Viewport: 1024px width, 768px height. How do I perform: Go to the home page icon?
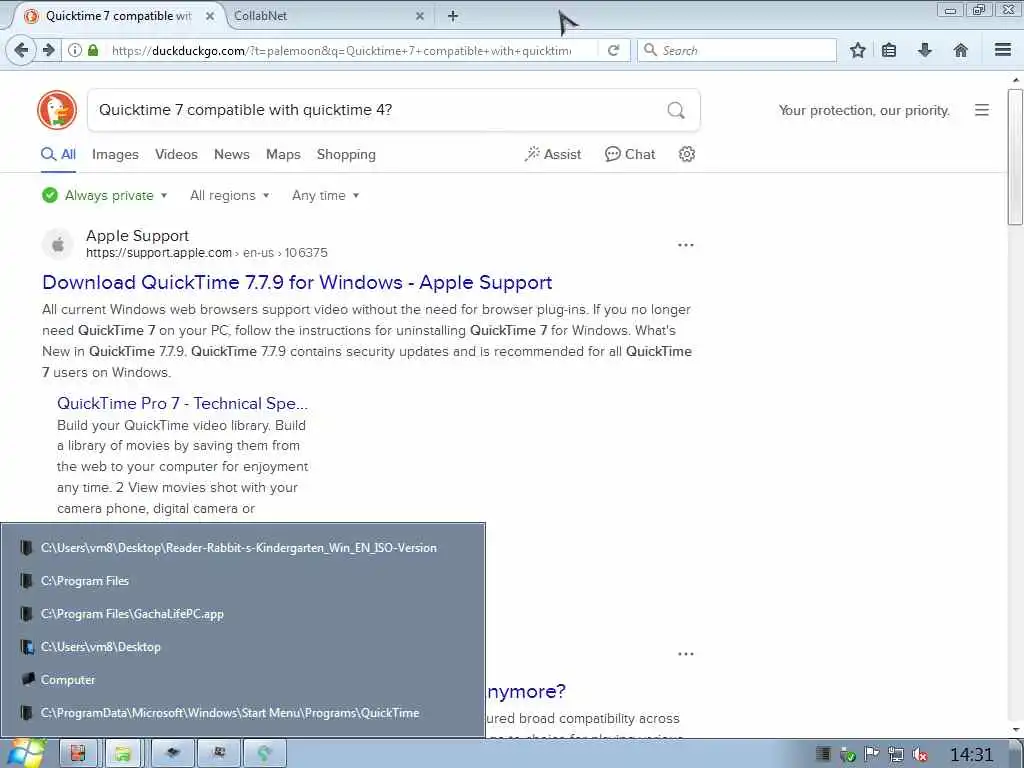pos(961,50)
